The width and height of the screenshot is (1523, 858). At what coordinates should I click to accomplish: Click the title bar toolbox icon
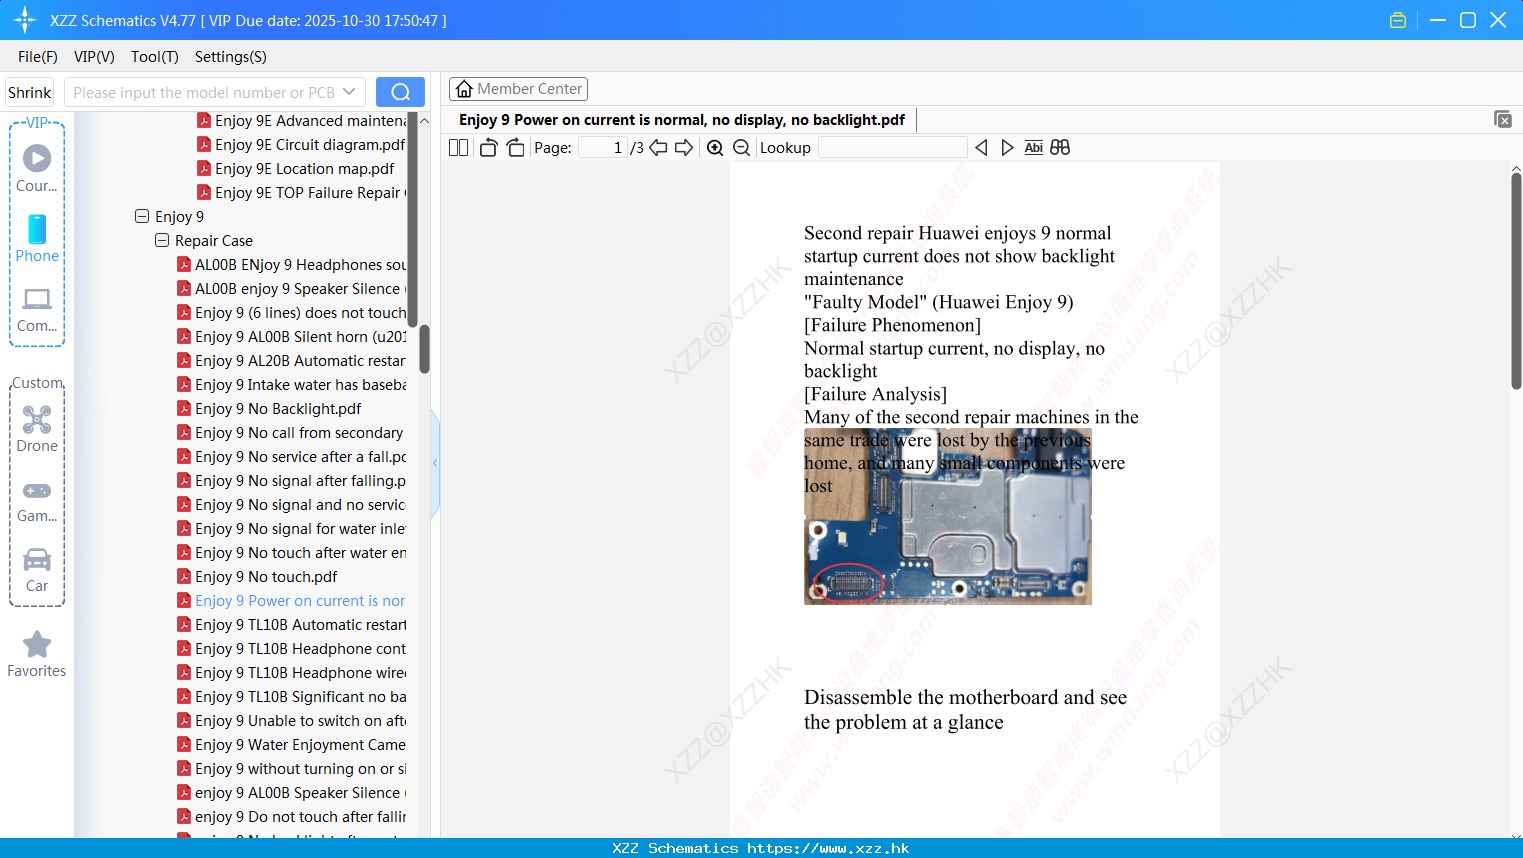coord(1398,20)
